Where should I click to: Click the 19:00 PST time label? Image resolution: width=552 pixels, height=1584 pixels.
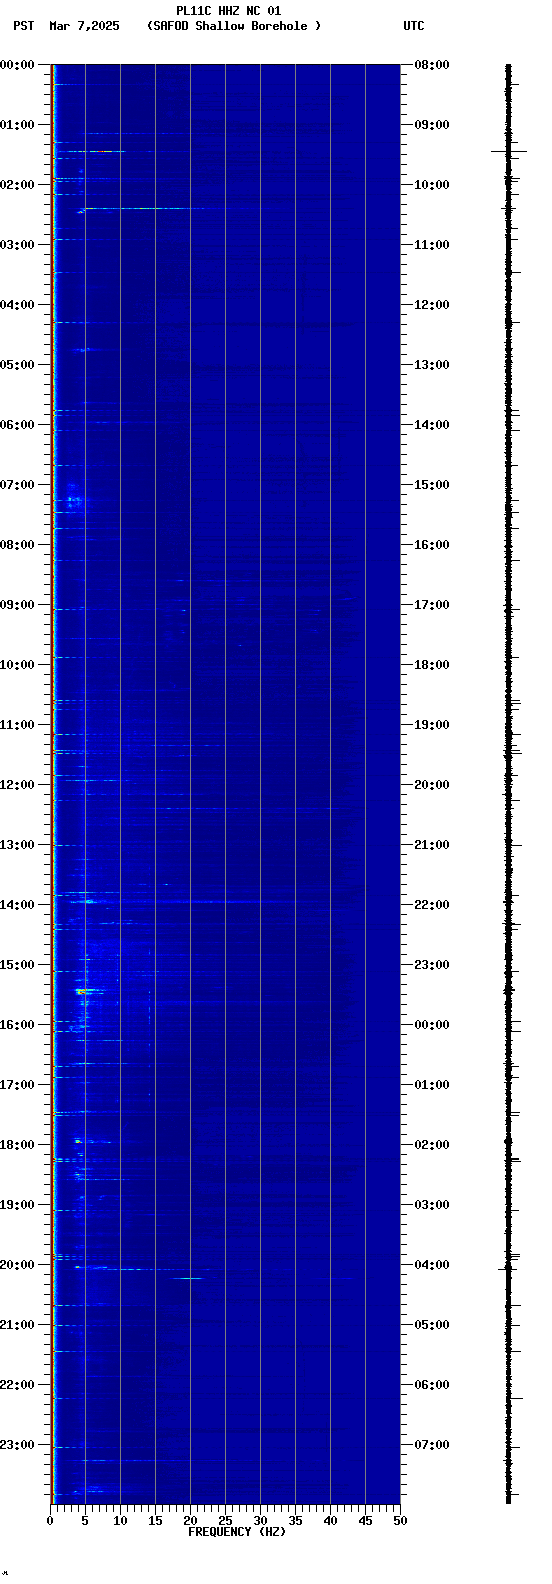18,1205
